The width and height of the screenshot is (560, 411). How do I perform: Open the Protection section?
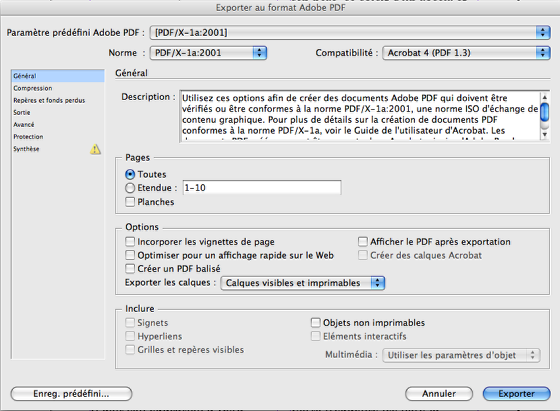(x=58, y=137)
